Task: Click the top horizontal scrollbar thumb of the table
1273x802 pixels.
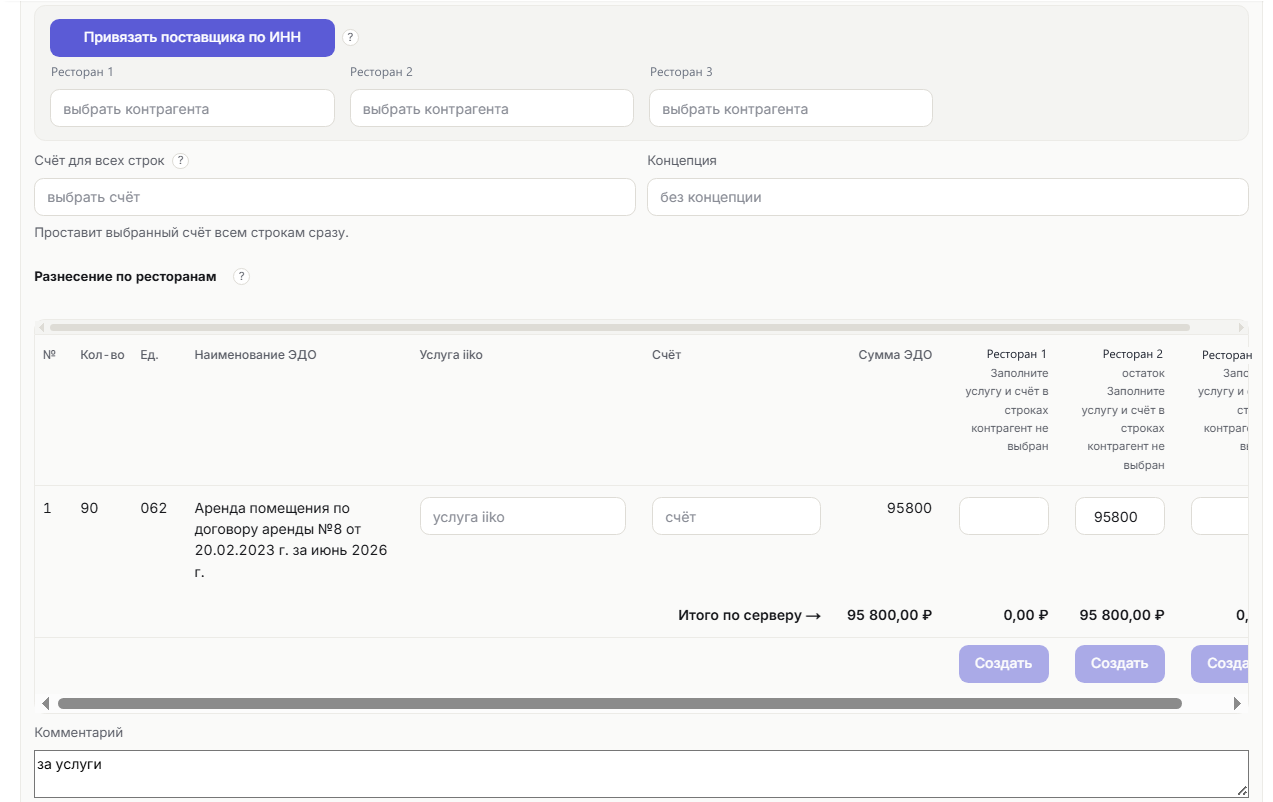Action: click(x=620, y=327)
